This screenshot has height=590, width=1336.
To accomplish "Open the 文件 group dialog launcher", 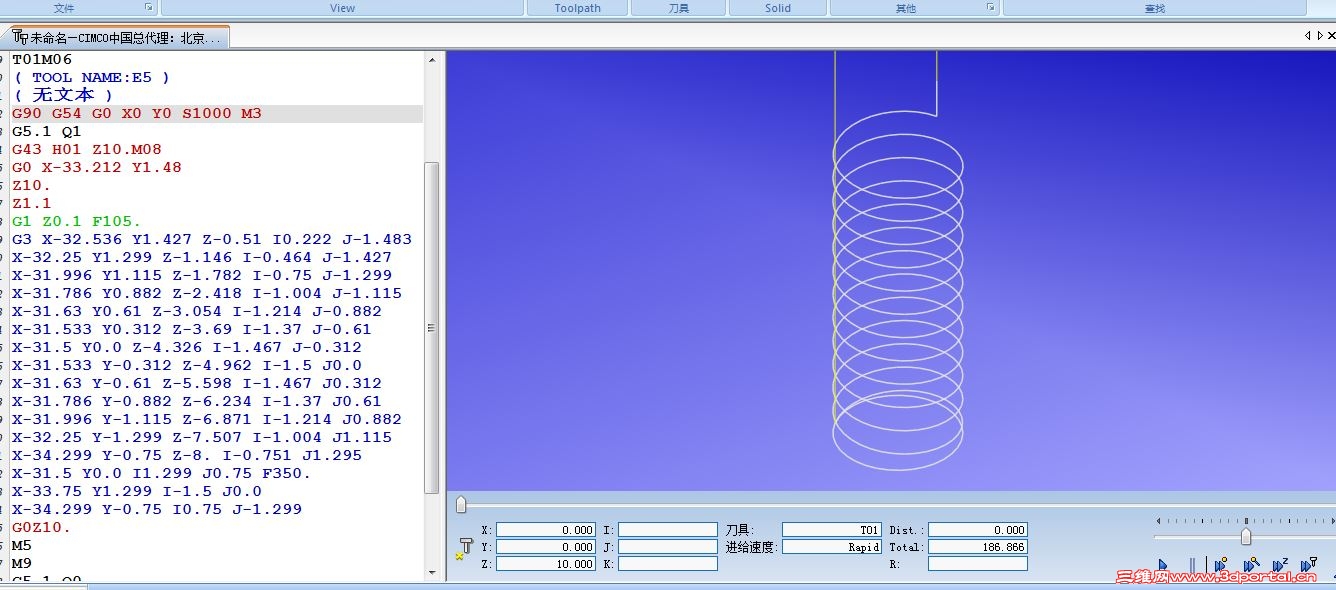I will [x=148, y=7].
